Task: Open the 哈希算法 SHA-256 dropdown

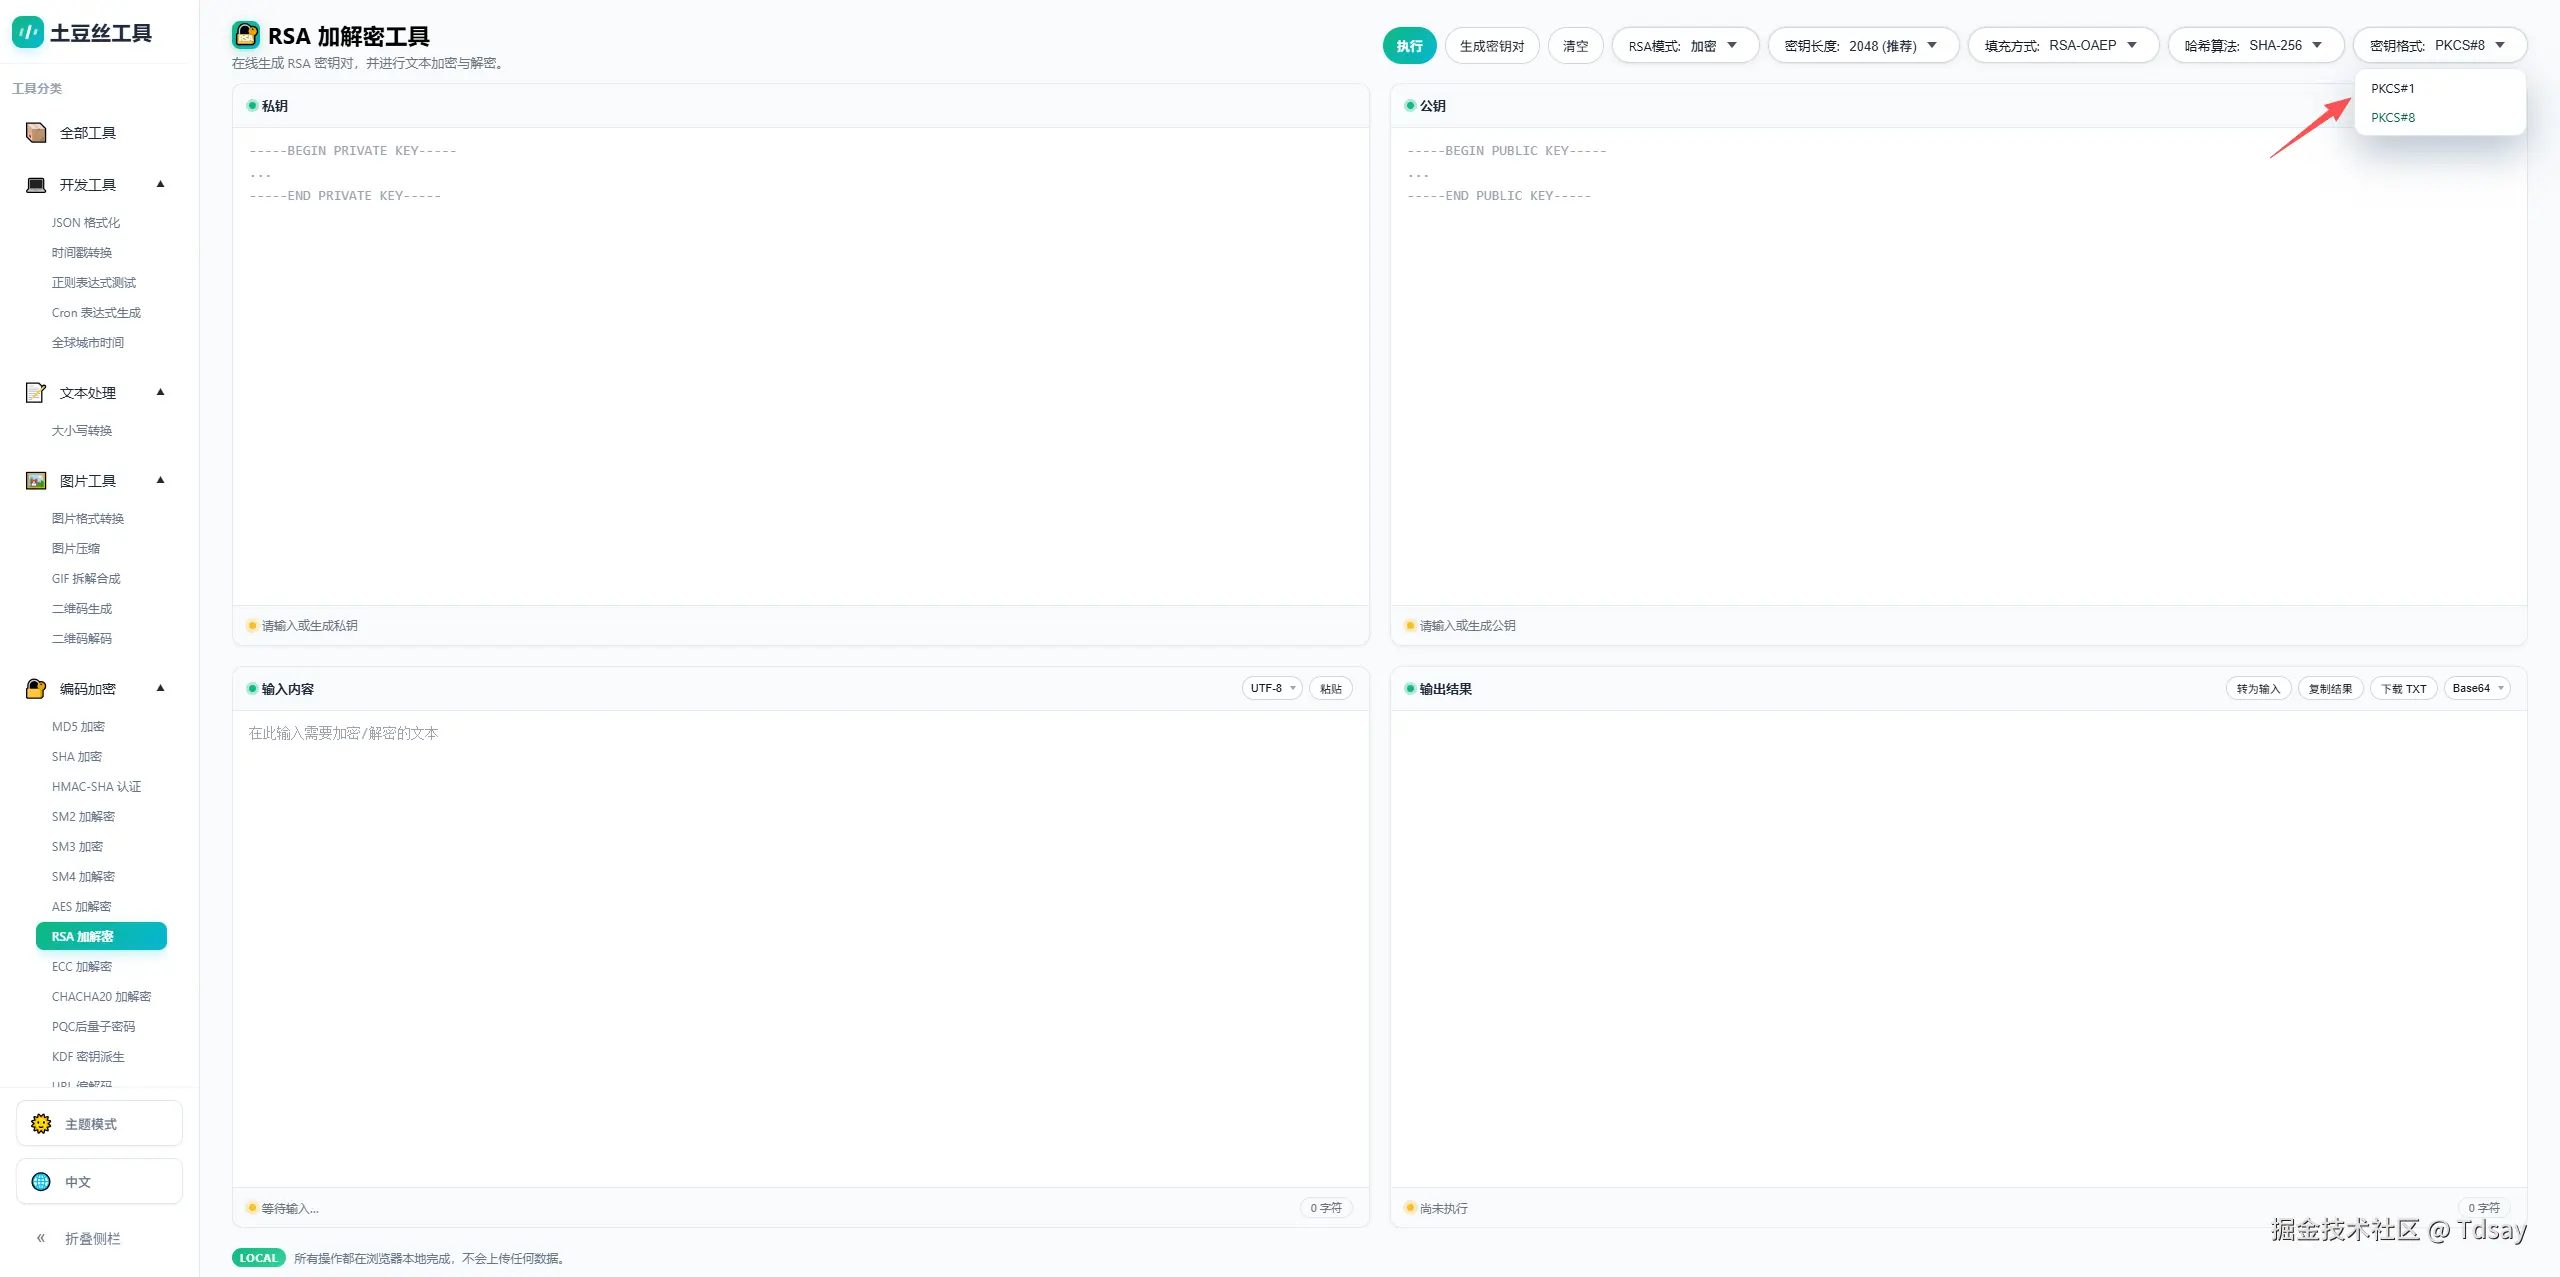Action: point(2254,46)
